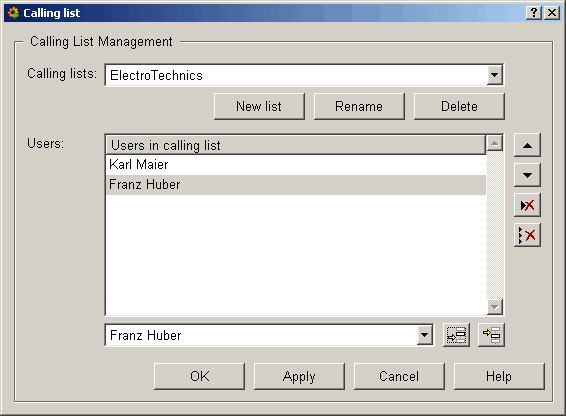566x416 pixels.
Task: Insert user at selected list position
Action: 456,335
